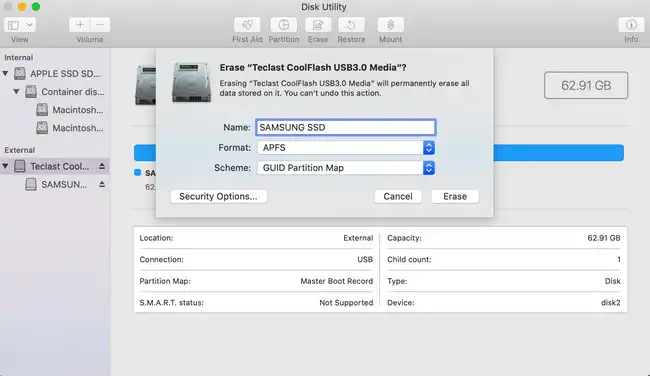The image size is (650, 376).
Task: Click the blue volume legend square
Action: click(138, 172)
